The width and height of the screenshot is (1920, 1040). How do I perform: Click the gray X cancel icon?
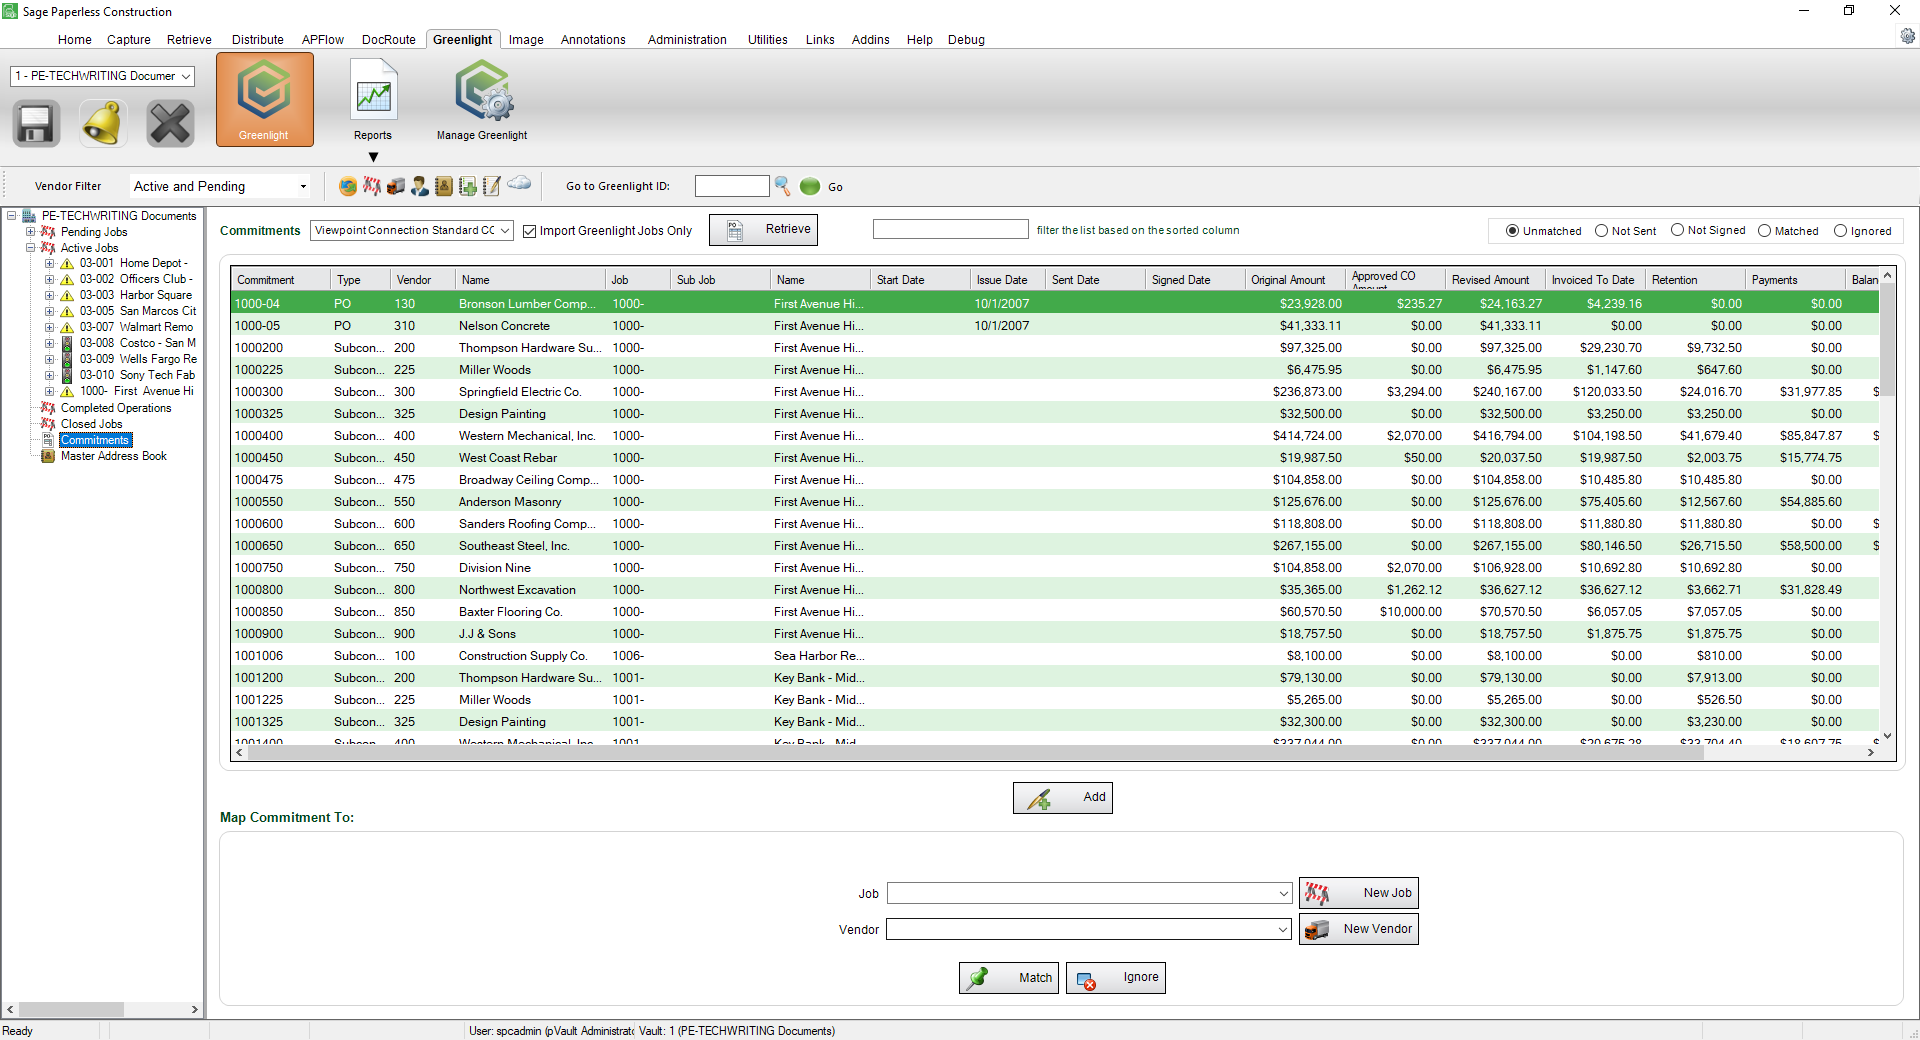click(x=170, y=124)
